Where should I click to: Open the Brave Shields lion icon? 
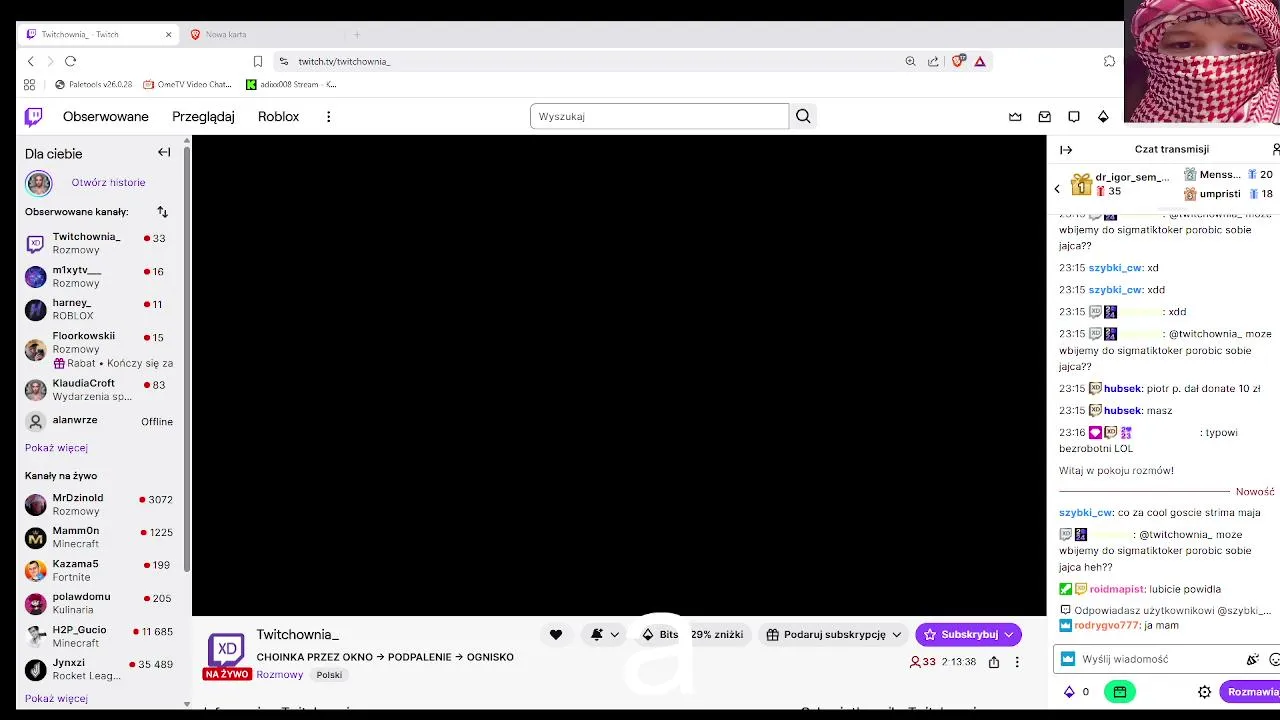(x=957, y=61)
